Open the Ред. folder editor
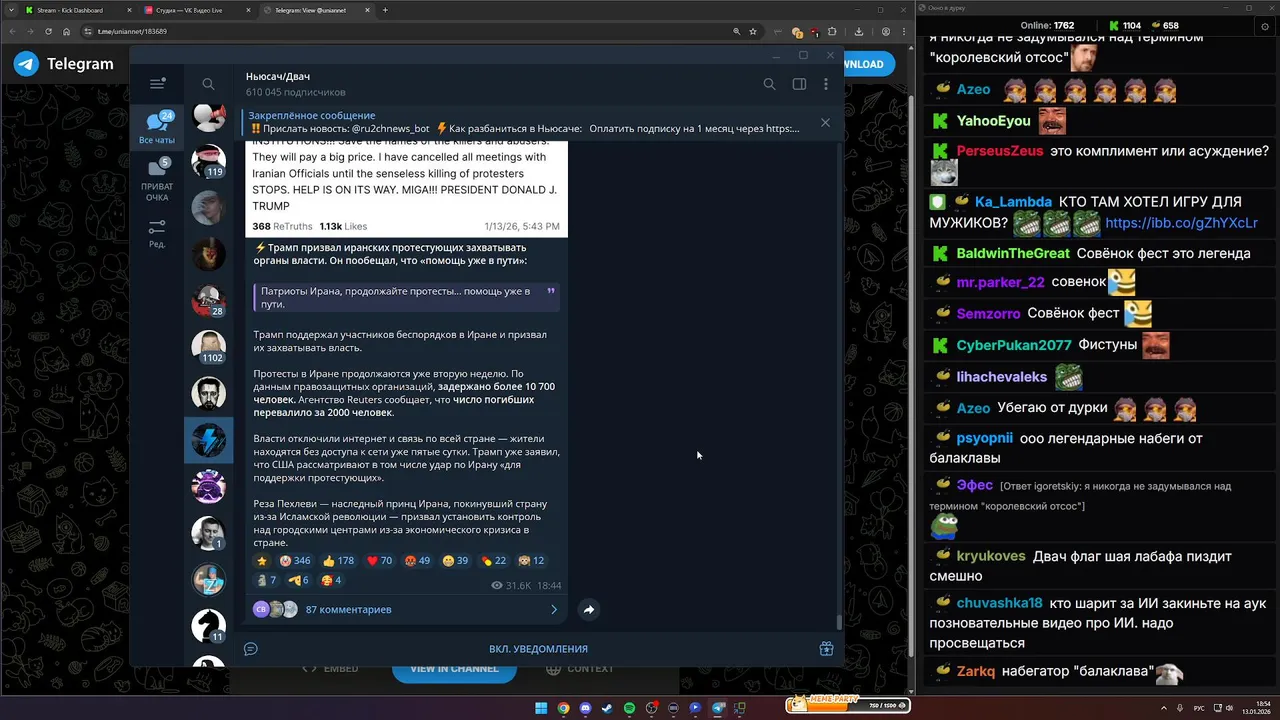This screenshot has height=720, width=1280. pos(157,233)
